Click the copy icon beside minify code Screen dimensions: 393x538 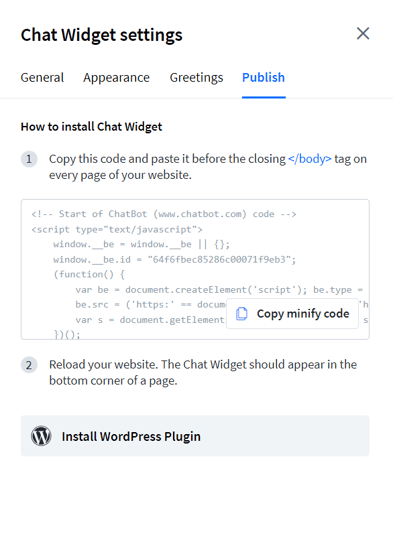(242, 314)
